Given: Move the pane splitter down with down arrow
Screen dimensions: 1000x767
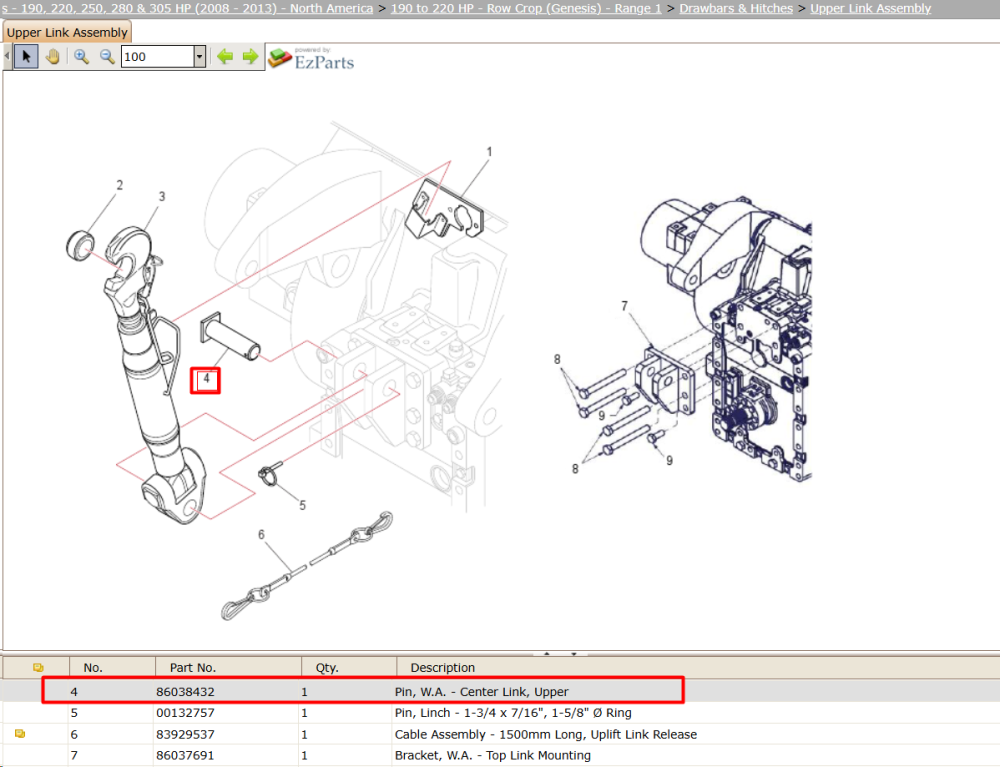Looking at the screenshot, I should (x=574, y=654).
